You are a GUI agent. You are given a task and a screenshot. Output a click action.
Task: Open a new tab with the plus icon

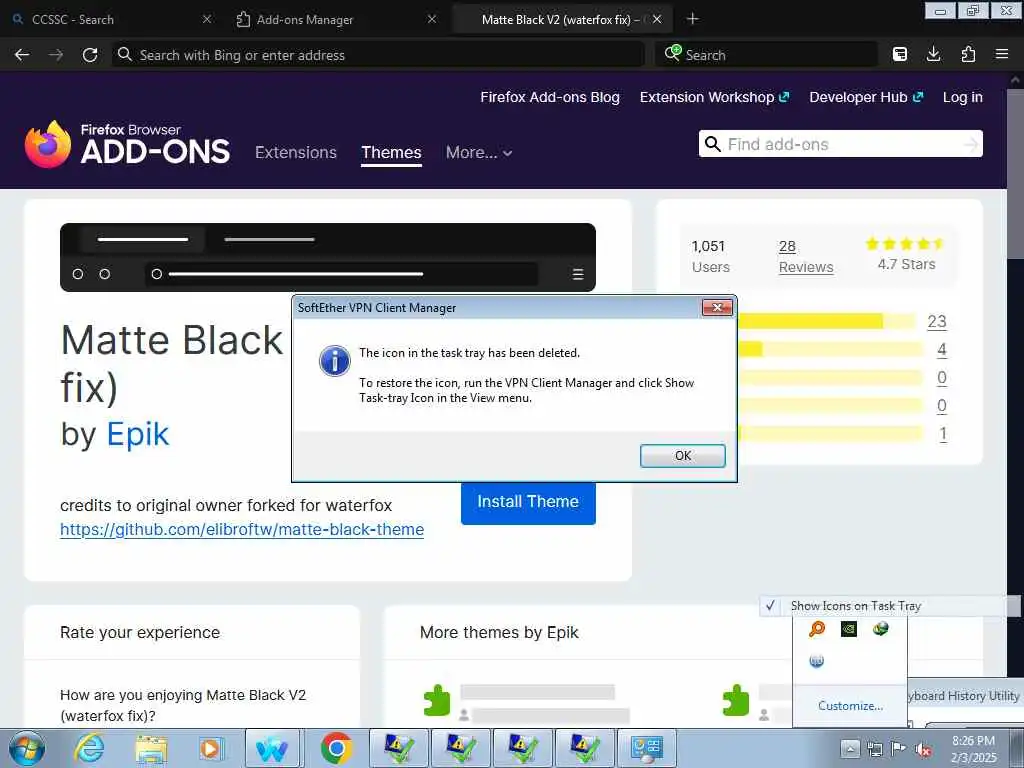[693, 19]
